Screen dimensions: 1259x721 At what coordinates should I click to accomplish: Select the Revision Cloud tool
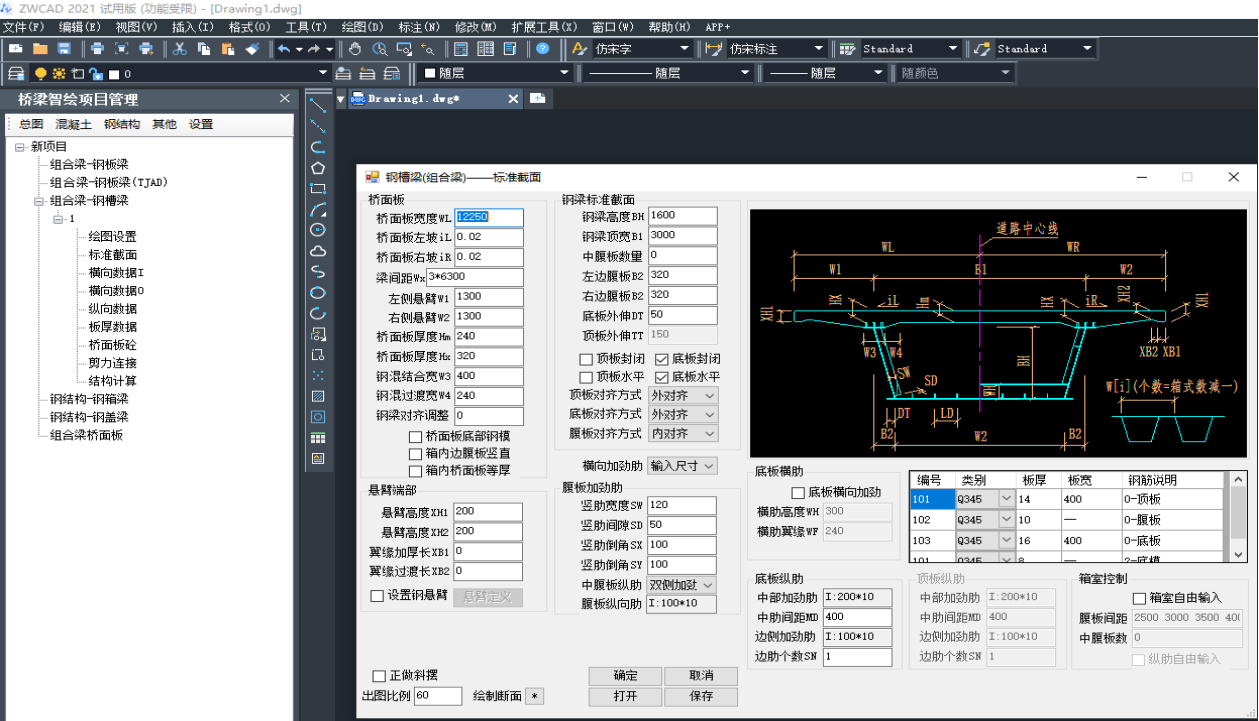[318, 251]
